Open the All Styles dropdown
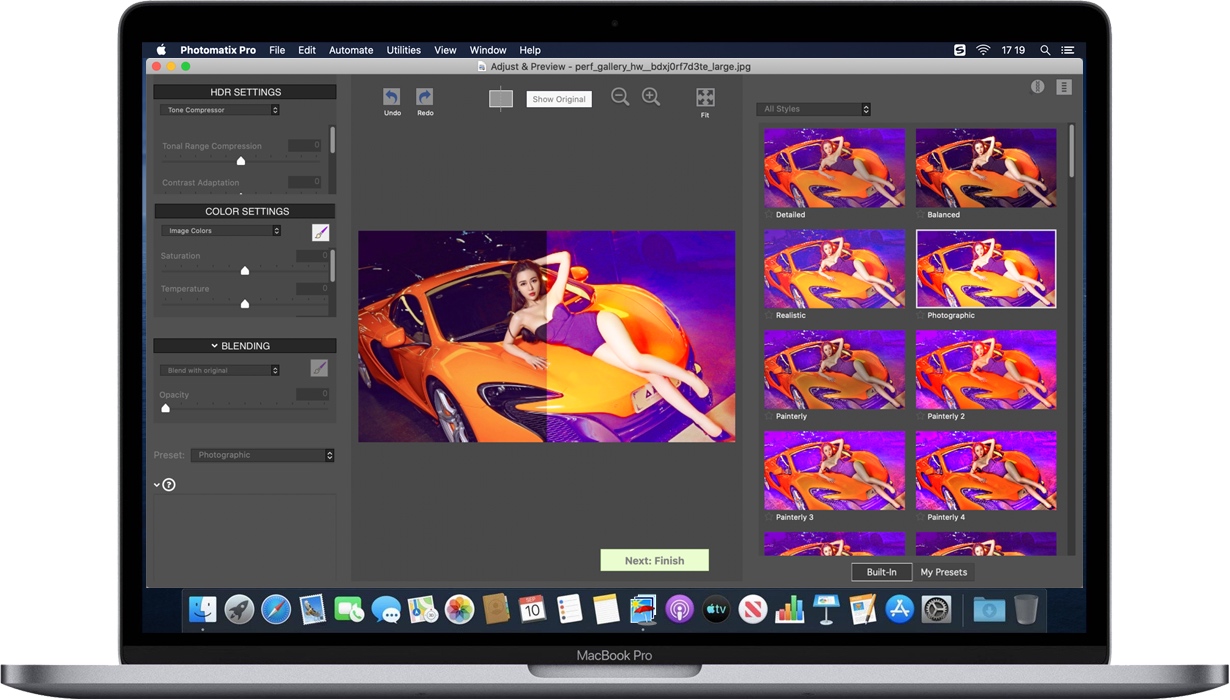 [x=813, y=108]
